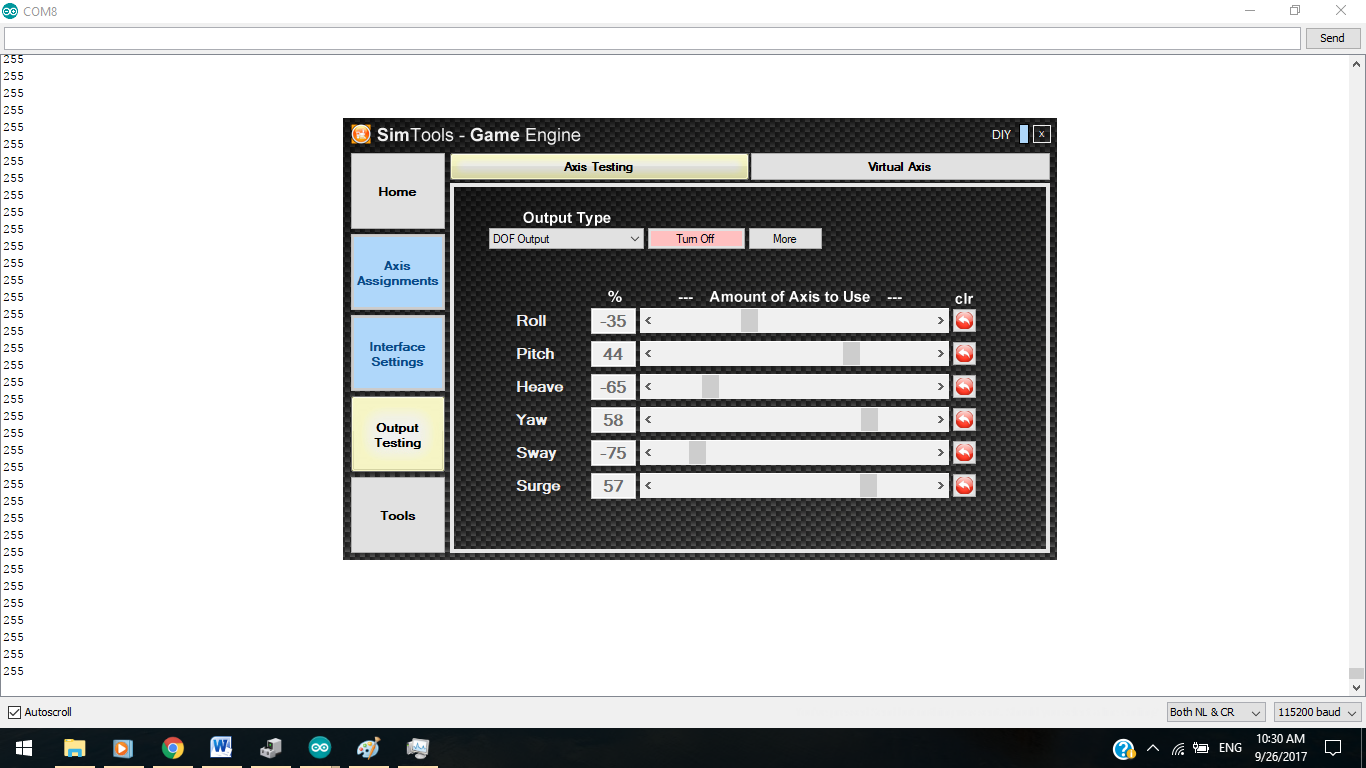Reset the Pitch axis with its clr button
This screenshot has height=768, width=1366.
pyautogui.click(x=964, y=354)
